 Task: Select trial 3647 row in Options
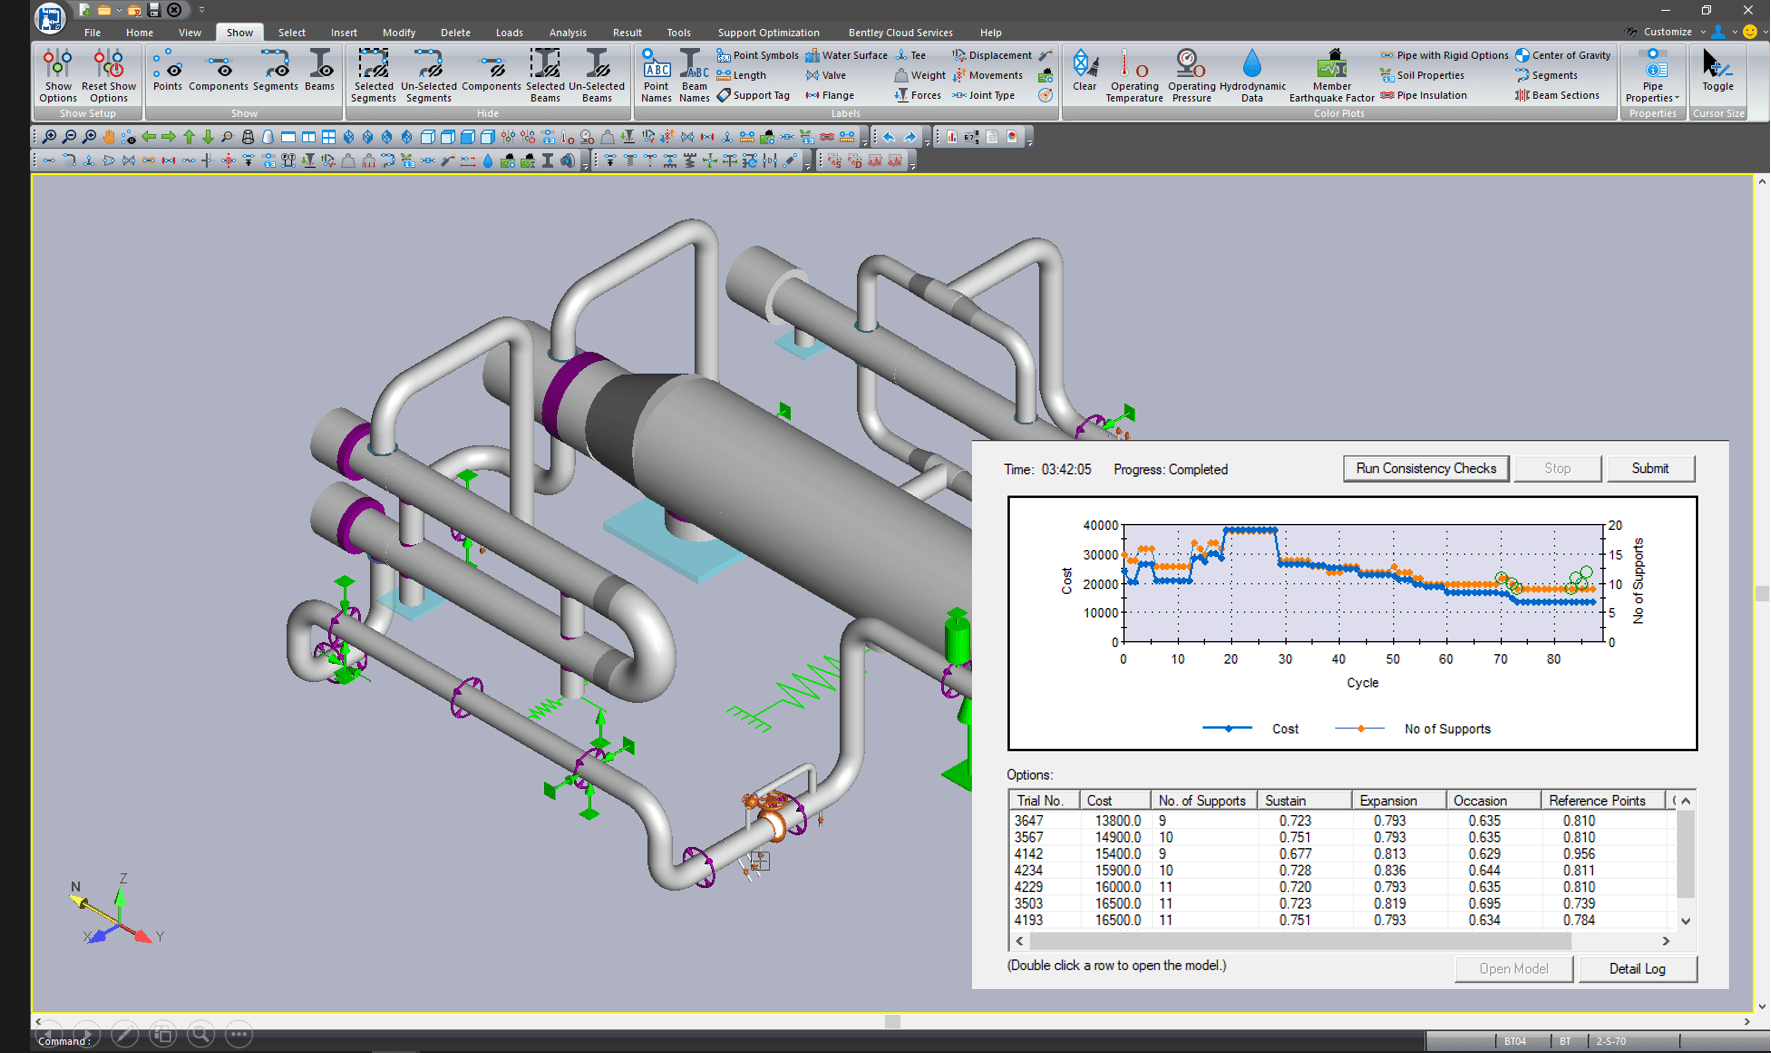pos(1343,820)
